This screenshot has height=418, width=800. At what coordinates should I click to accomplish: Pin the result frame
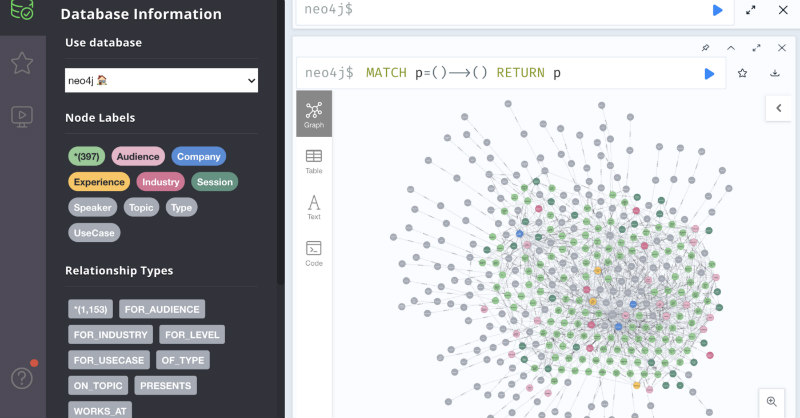pos(706,48)
